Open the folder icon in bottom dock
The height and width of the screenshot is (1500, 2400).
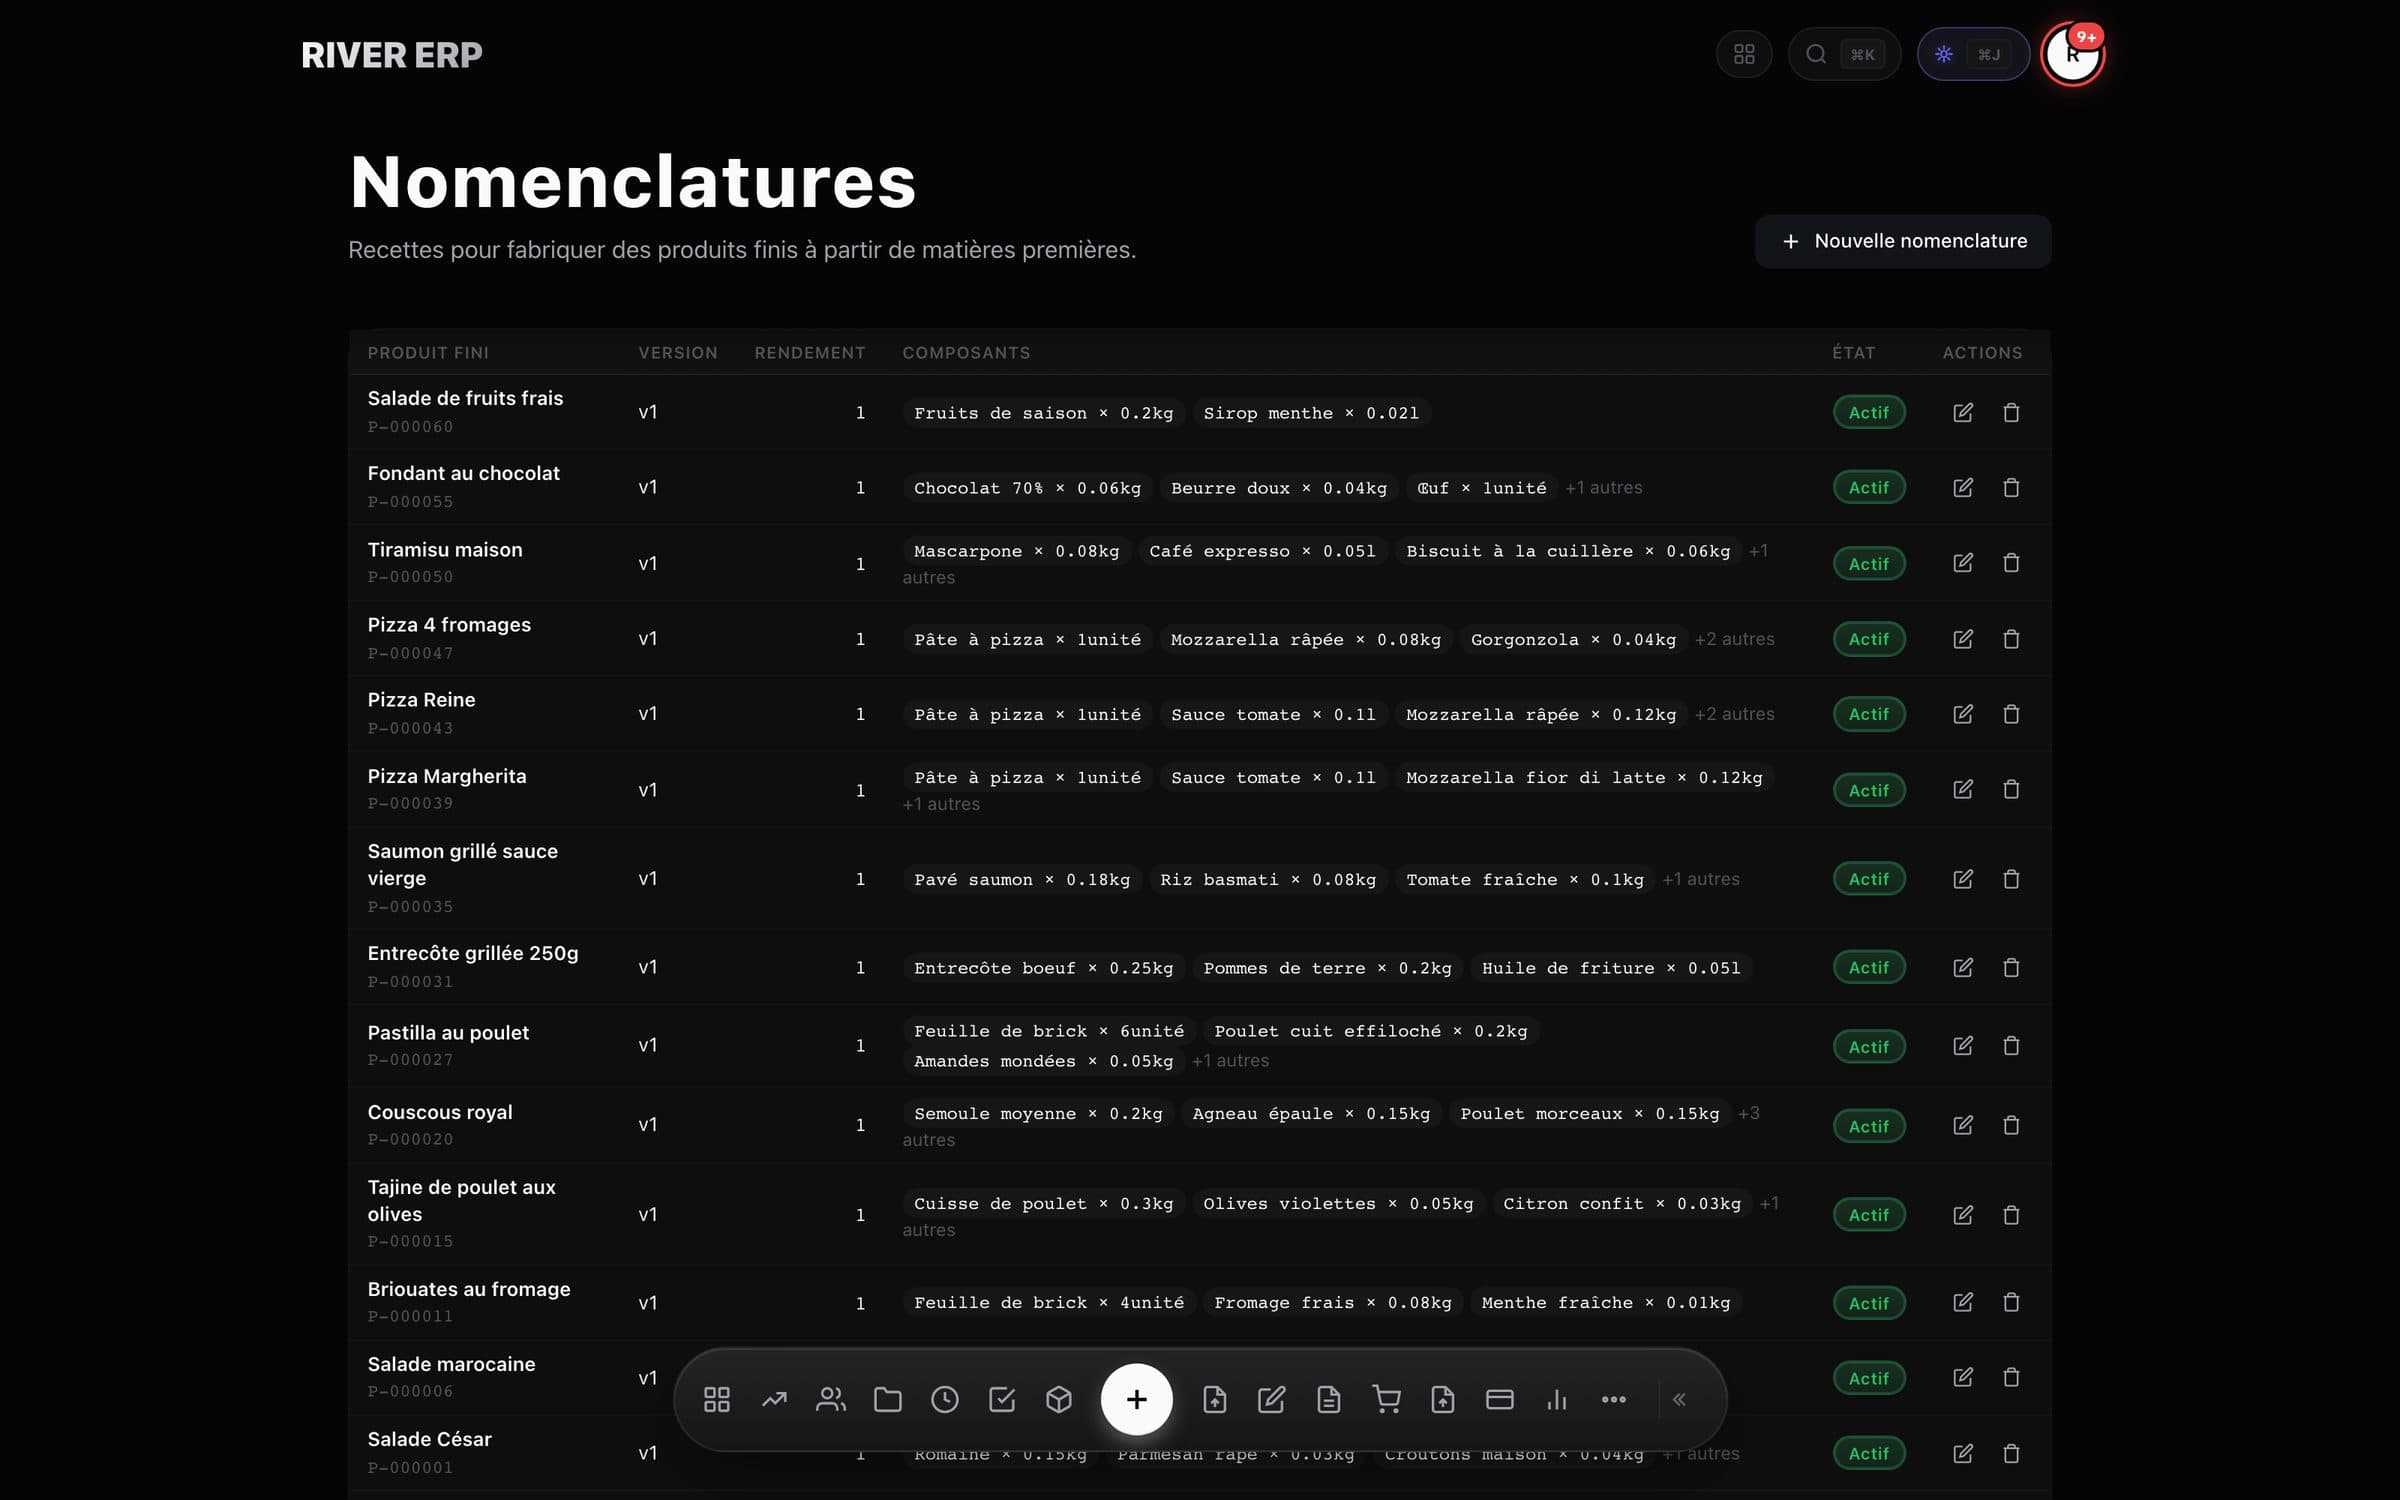tap(888, 1400)
